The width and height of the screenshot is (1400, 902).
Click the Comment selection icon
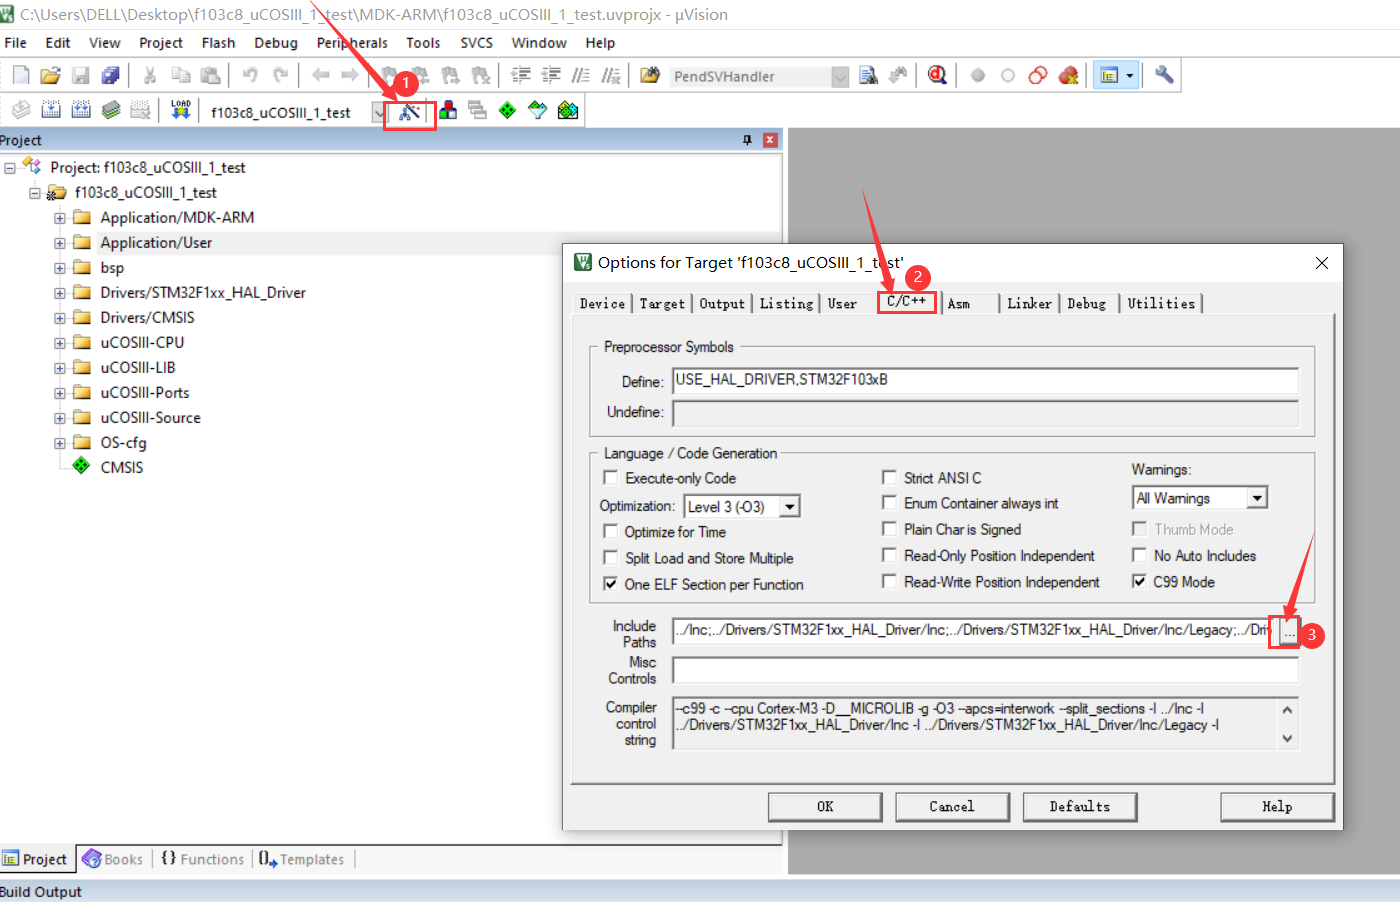(581, 75)
